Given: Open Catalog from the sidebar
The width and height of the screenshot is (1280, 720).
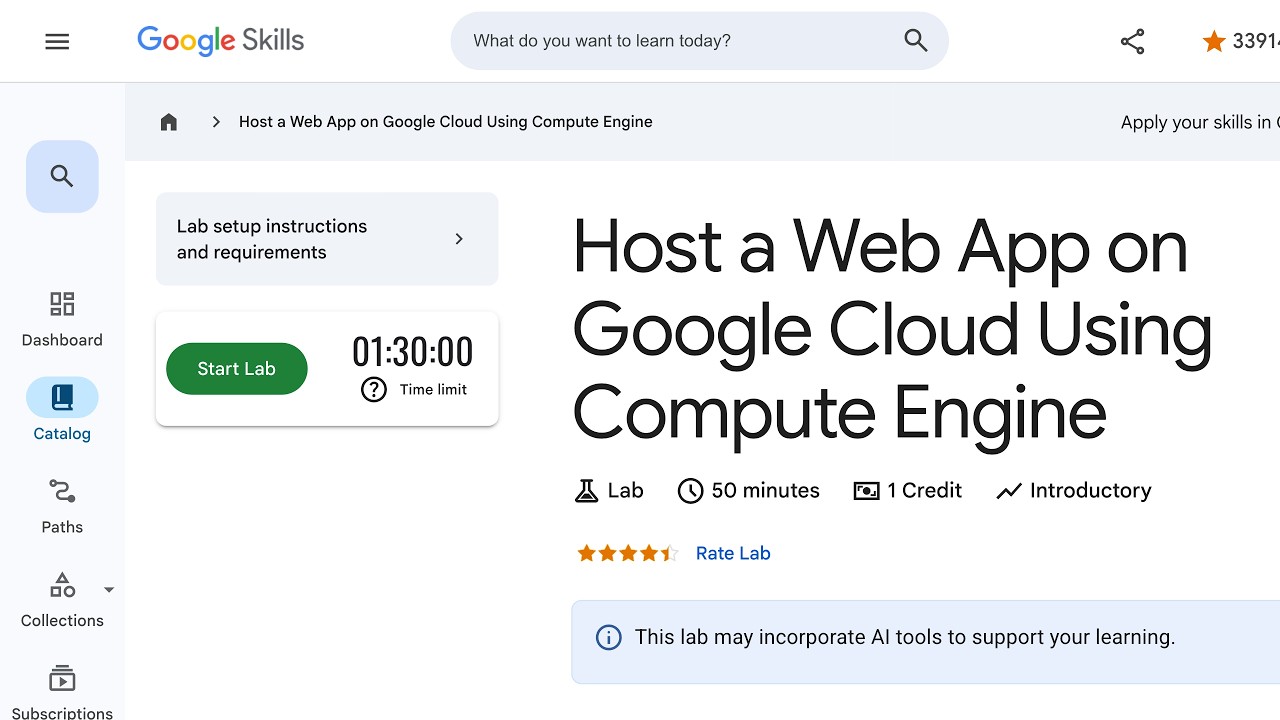Looking at the screenshot, I should click(x=62, y=410).
